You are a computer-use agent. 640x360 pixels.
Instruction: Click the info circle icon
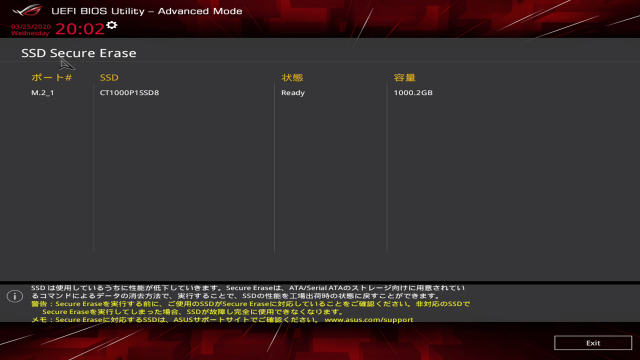click(15, 296)
